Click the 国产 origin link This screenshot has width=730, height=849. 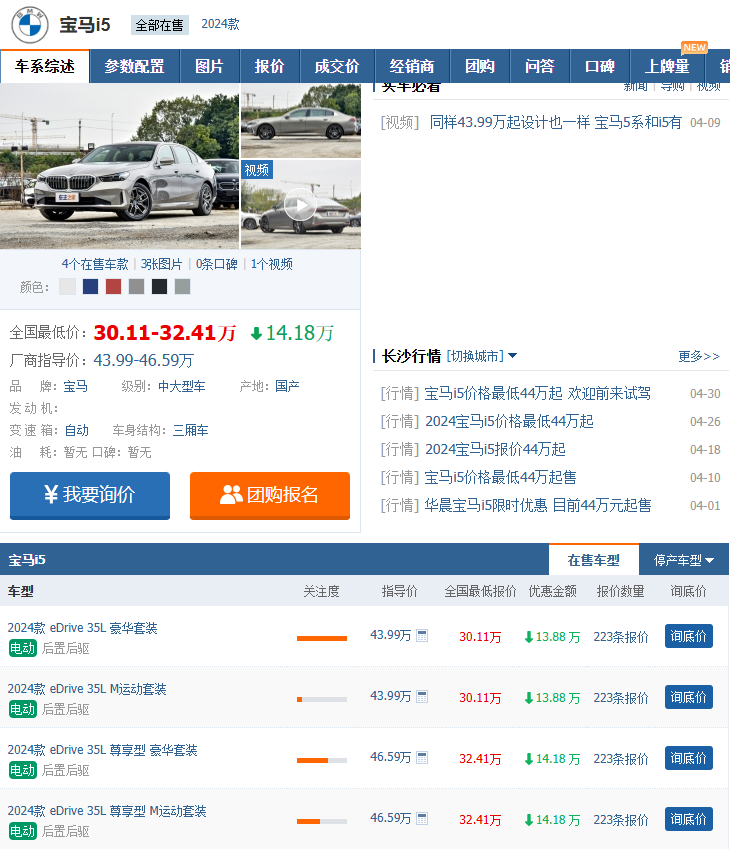[287, 387]
